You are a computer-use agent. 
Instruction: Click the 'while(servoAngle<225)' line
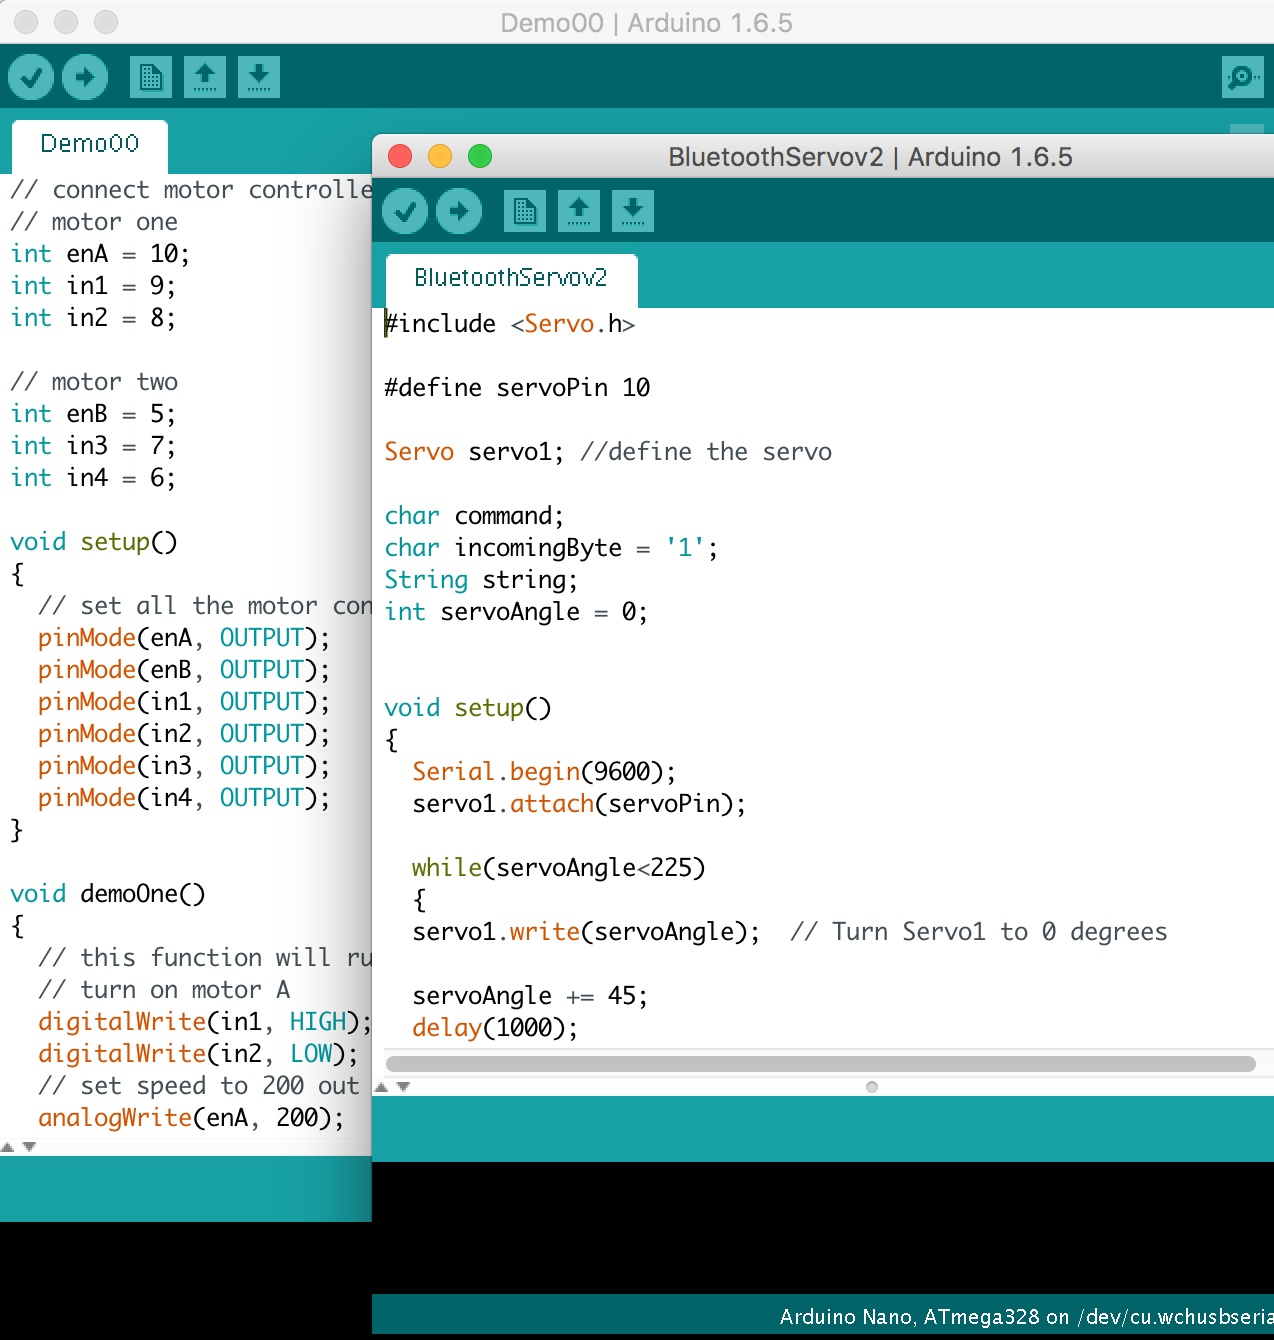click(x=558, y=868)
